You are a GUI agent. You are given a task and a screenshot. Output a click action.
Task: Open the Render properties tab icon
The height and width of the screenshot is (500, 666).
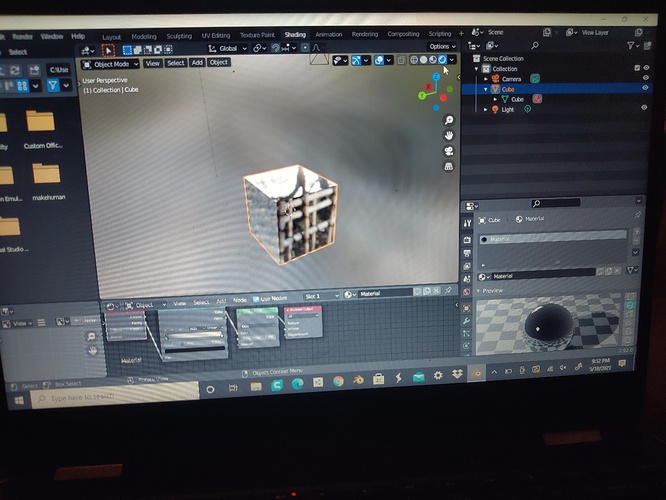click(x=467, y=240)
